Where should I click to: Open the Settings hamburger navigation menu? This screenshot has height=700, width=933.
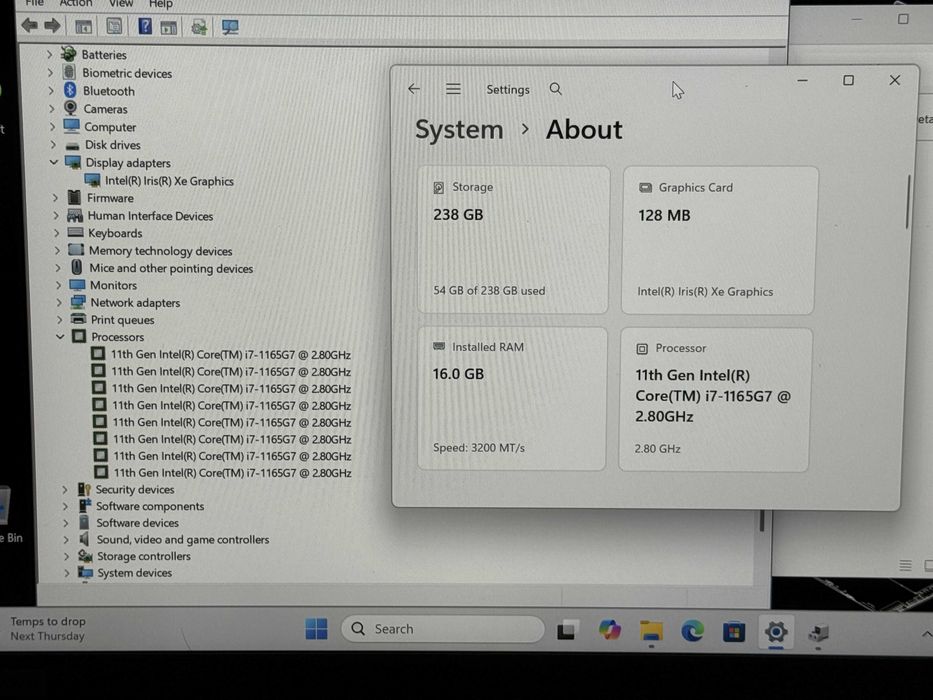point(453,89)
